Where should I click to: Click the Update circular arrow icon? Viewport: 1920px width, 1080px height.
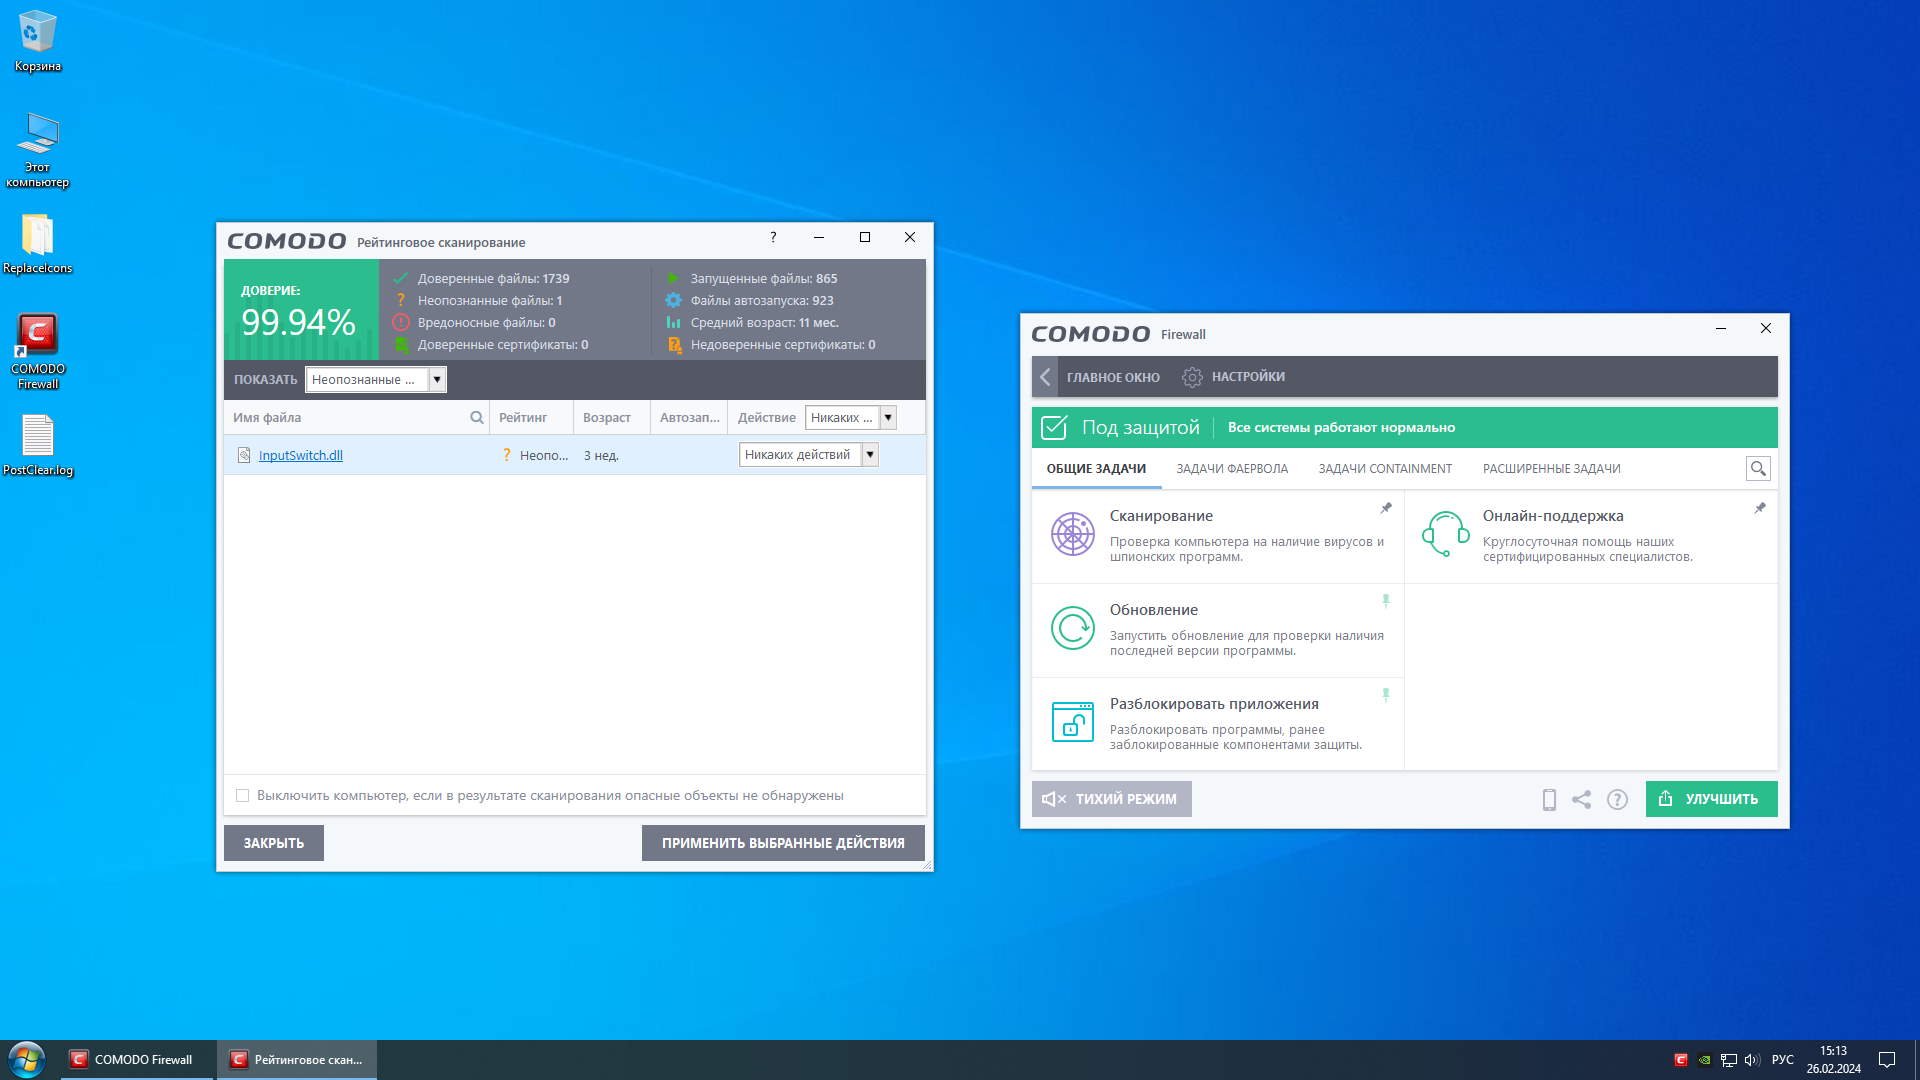click(x=1072, y=628)
